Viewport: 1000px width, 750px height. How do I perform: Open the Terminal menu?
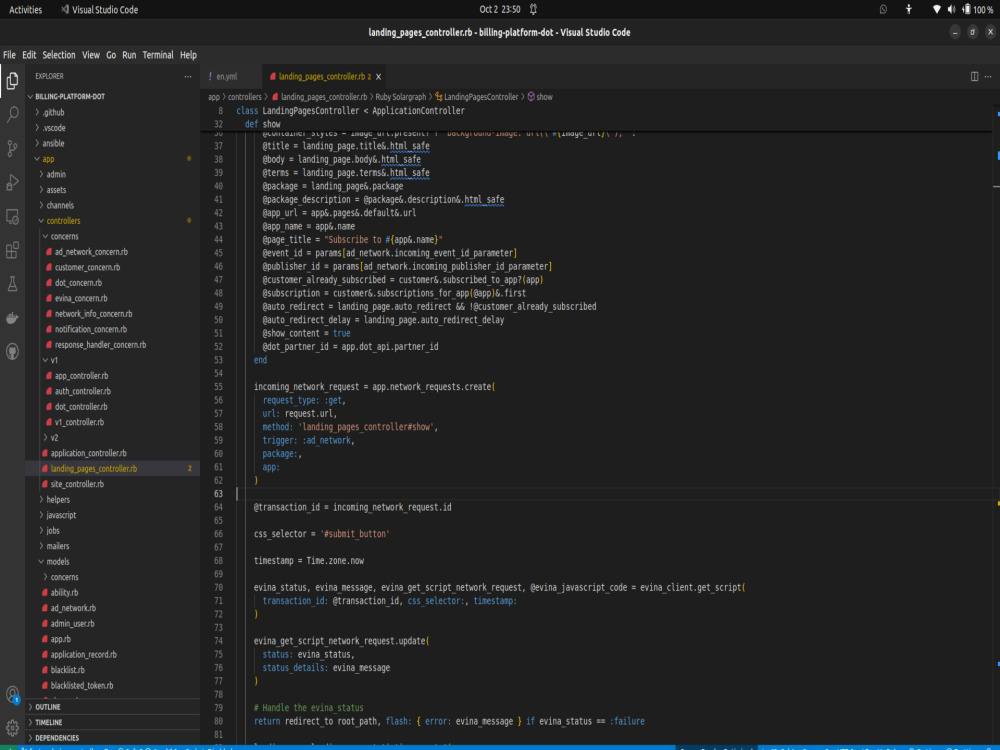click(x=158, y=55)
